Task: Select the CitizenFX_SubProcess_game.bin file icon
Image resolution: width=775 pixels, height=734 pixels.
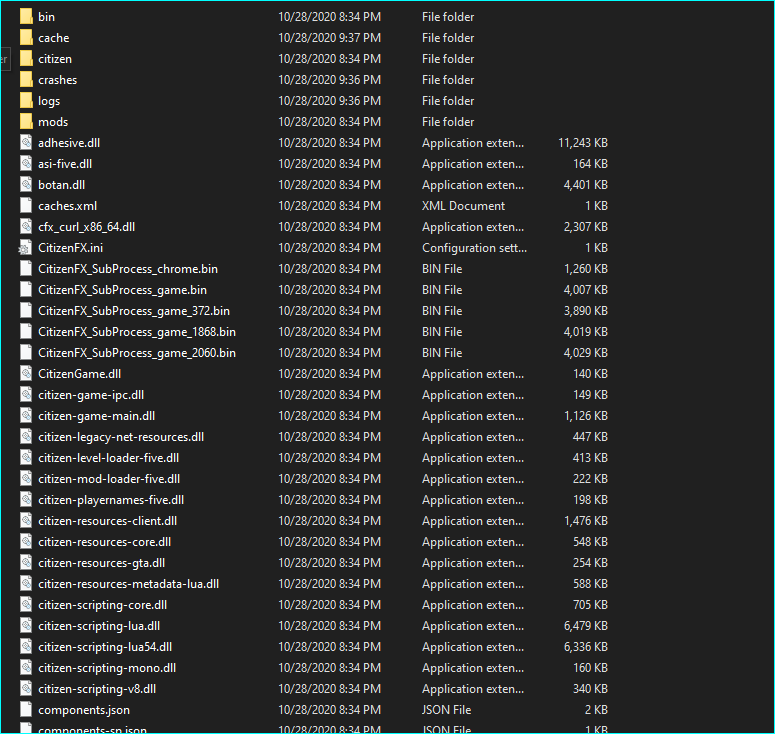Action: pos(26,290)
